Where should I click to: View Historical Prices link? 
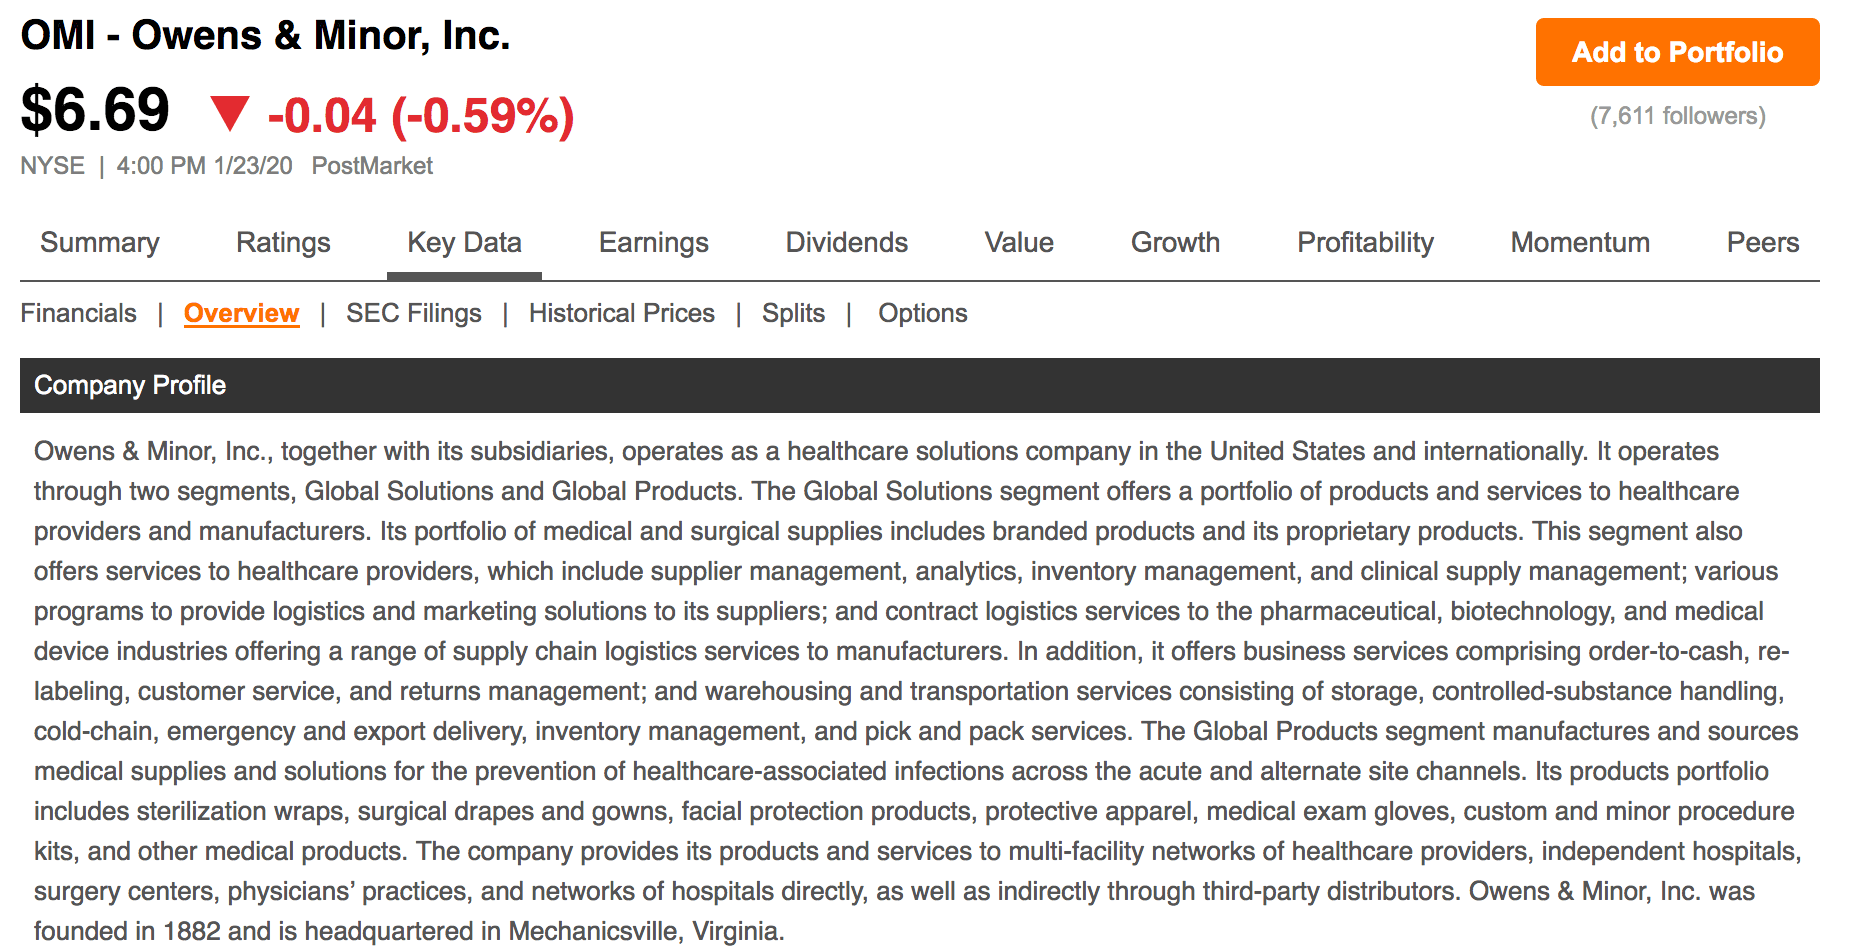(x=621, y=313)
